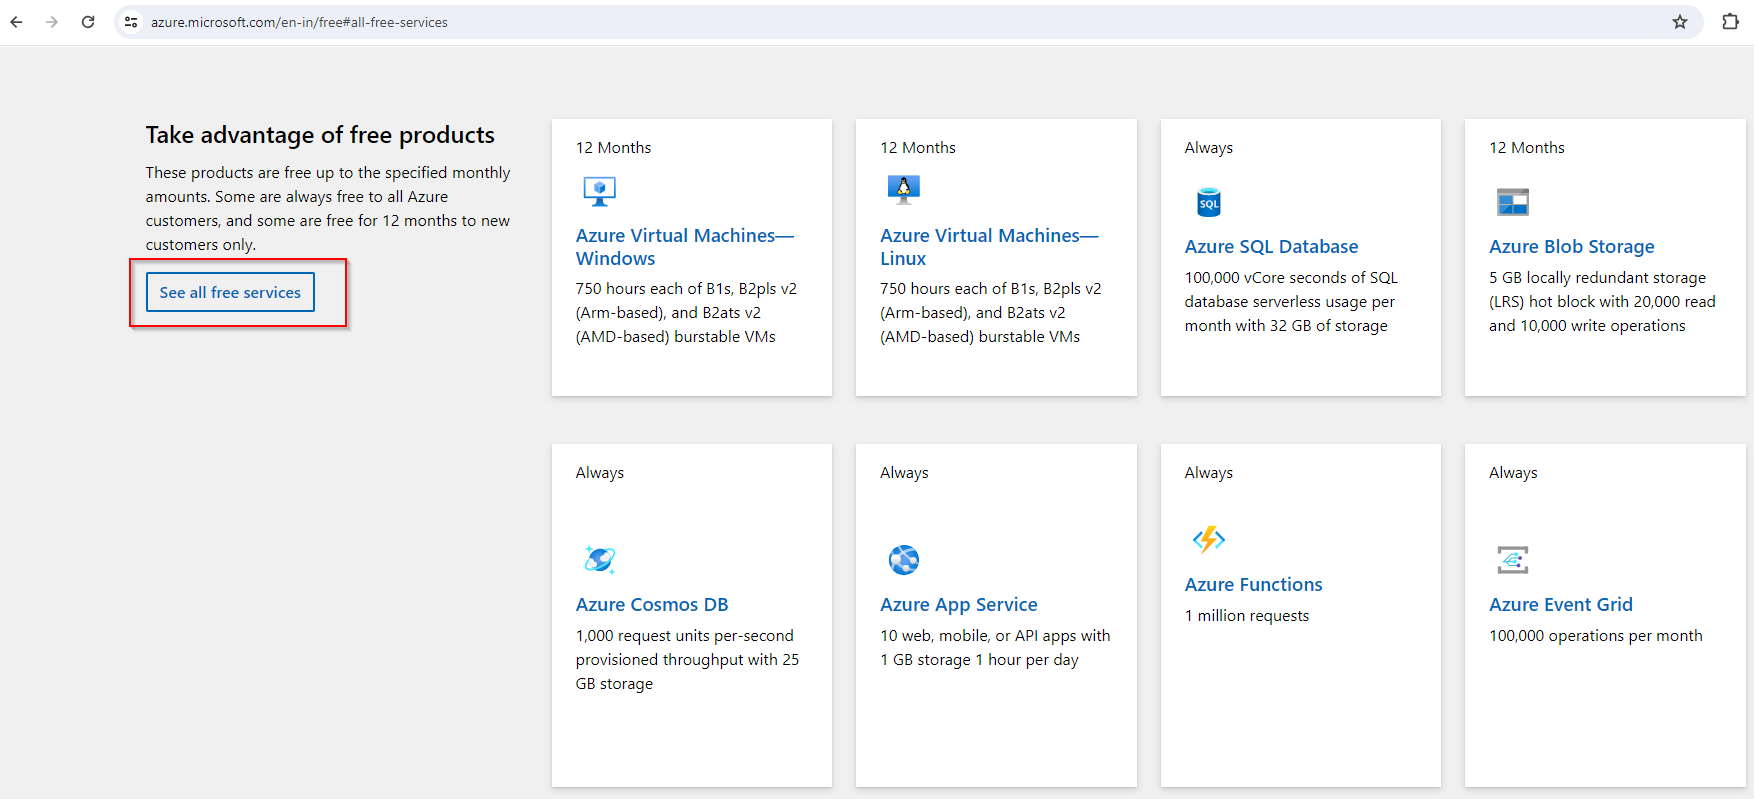Click the '5 GB locally redundant storage' description
Image resolution: width=1754 pixels, height=799 pixels.
(1602, 301)
